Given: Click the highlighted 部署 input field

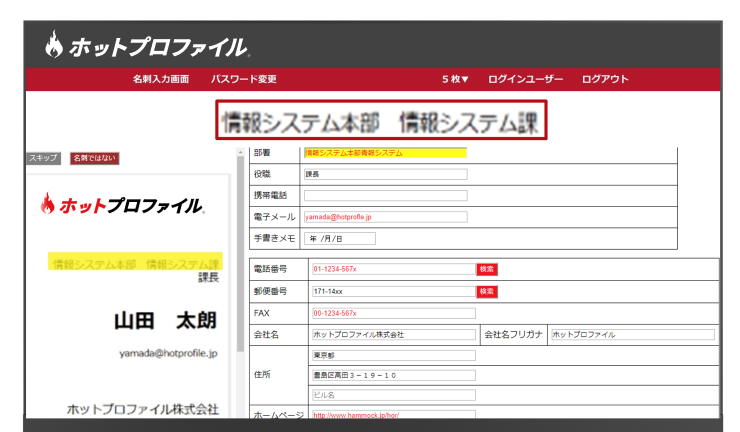Looking at the screenshot, I should tap(385, 153).
